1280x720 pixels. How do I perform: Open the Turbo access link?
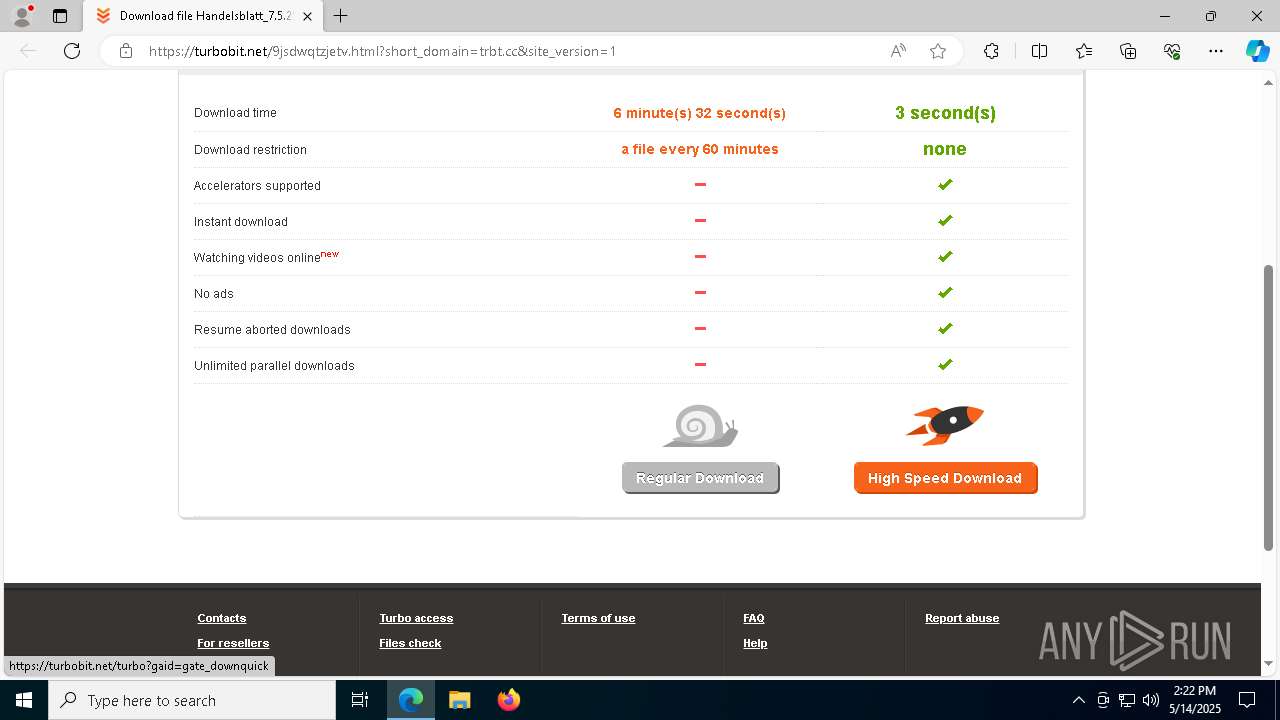click(x=416, y=618)
